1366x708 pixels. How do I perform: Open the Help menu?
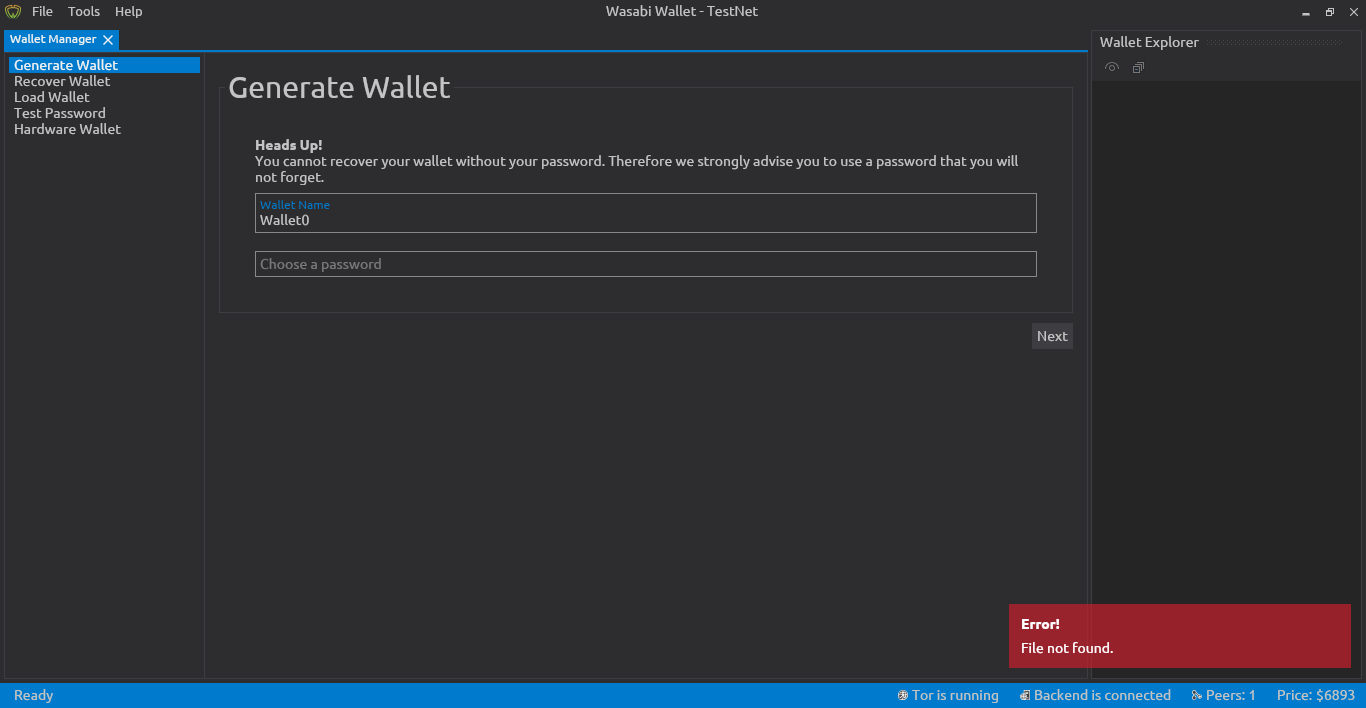coord(128,12)
